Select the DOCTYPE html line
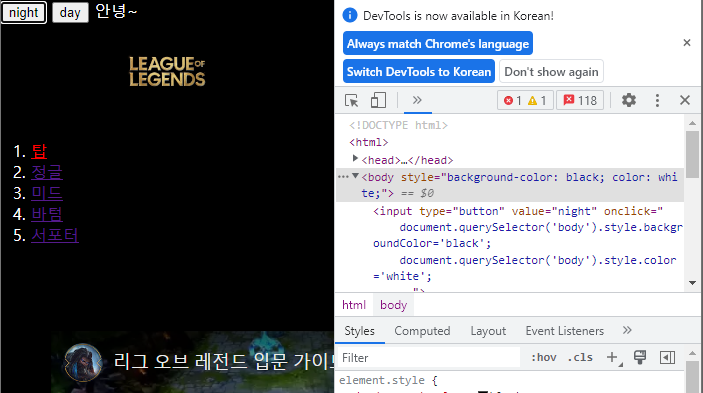703x393 pixels. 399,125
